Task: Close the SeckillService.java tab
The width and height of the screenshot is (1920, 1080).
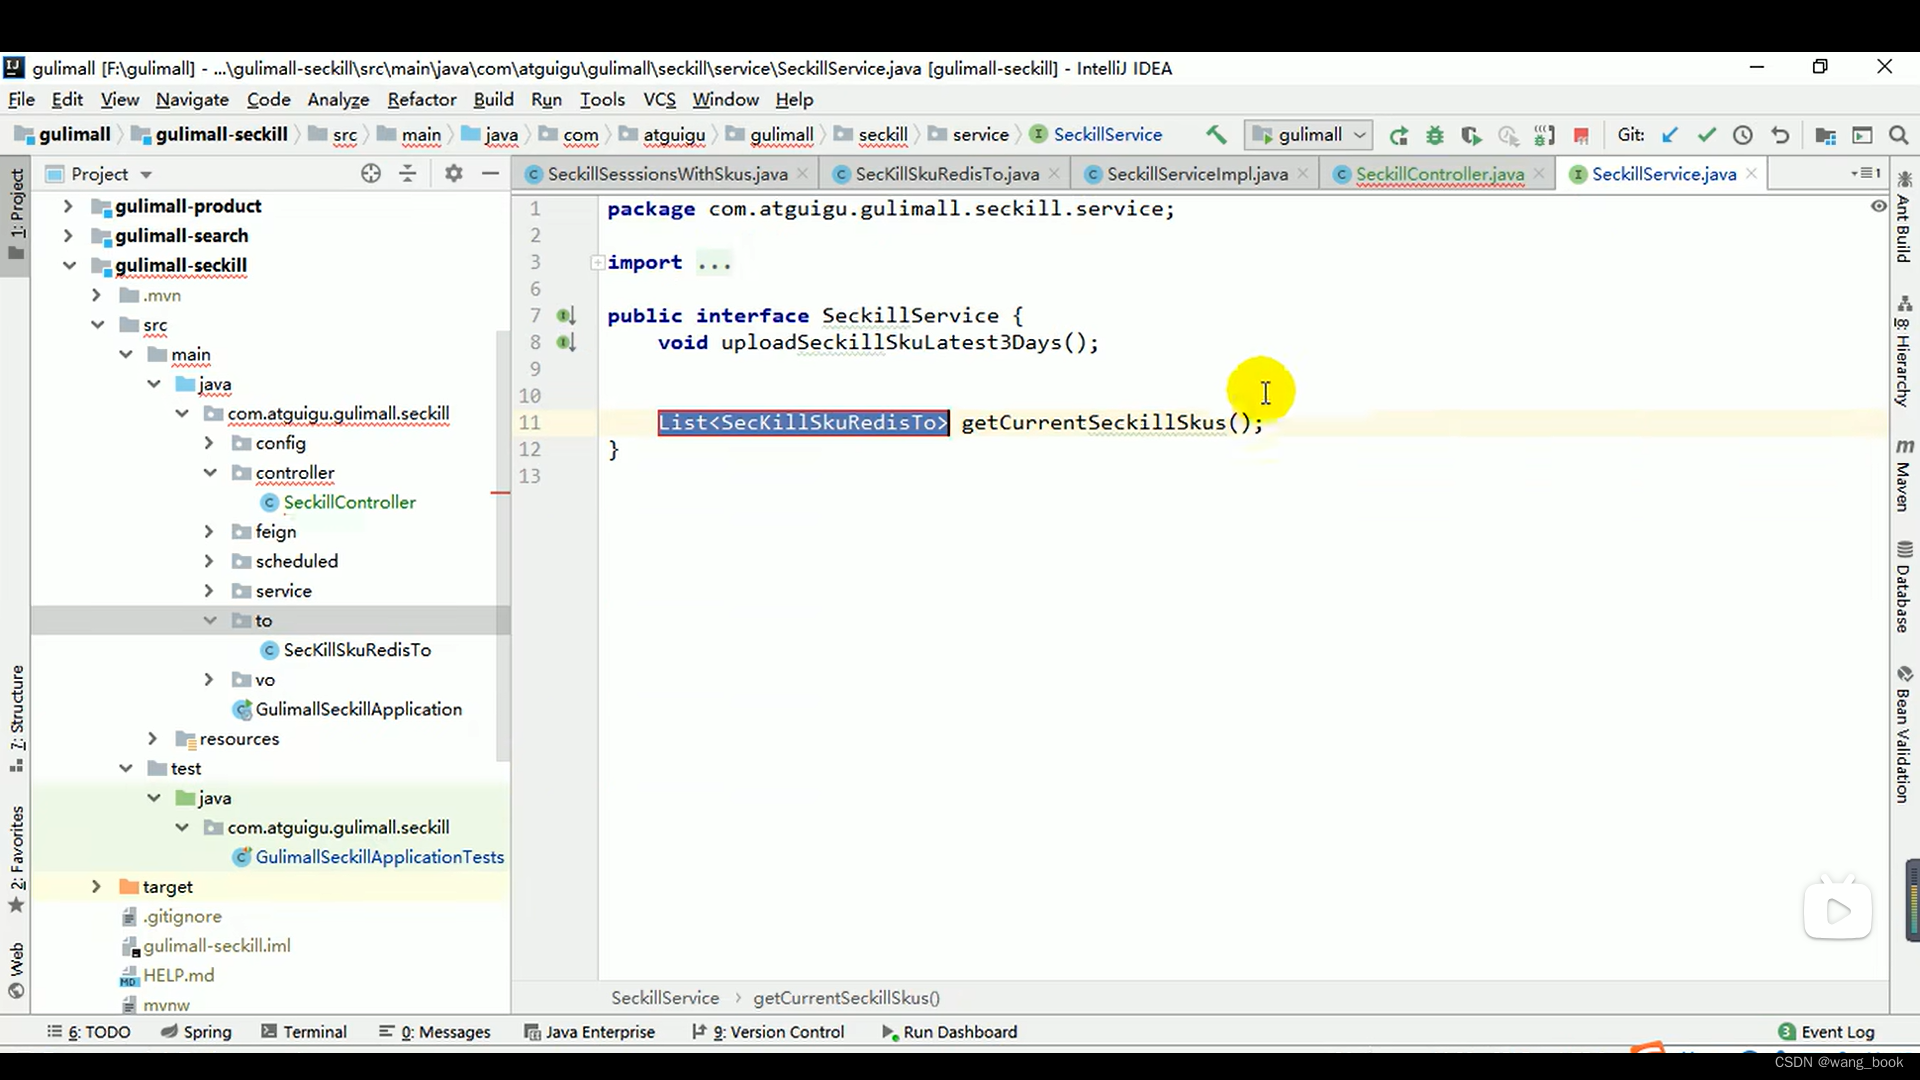Action: (x=1751, y=174)
